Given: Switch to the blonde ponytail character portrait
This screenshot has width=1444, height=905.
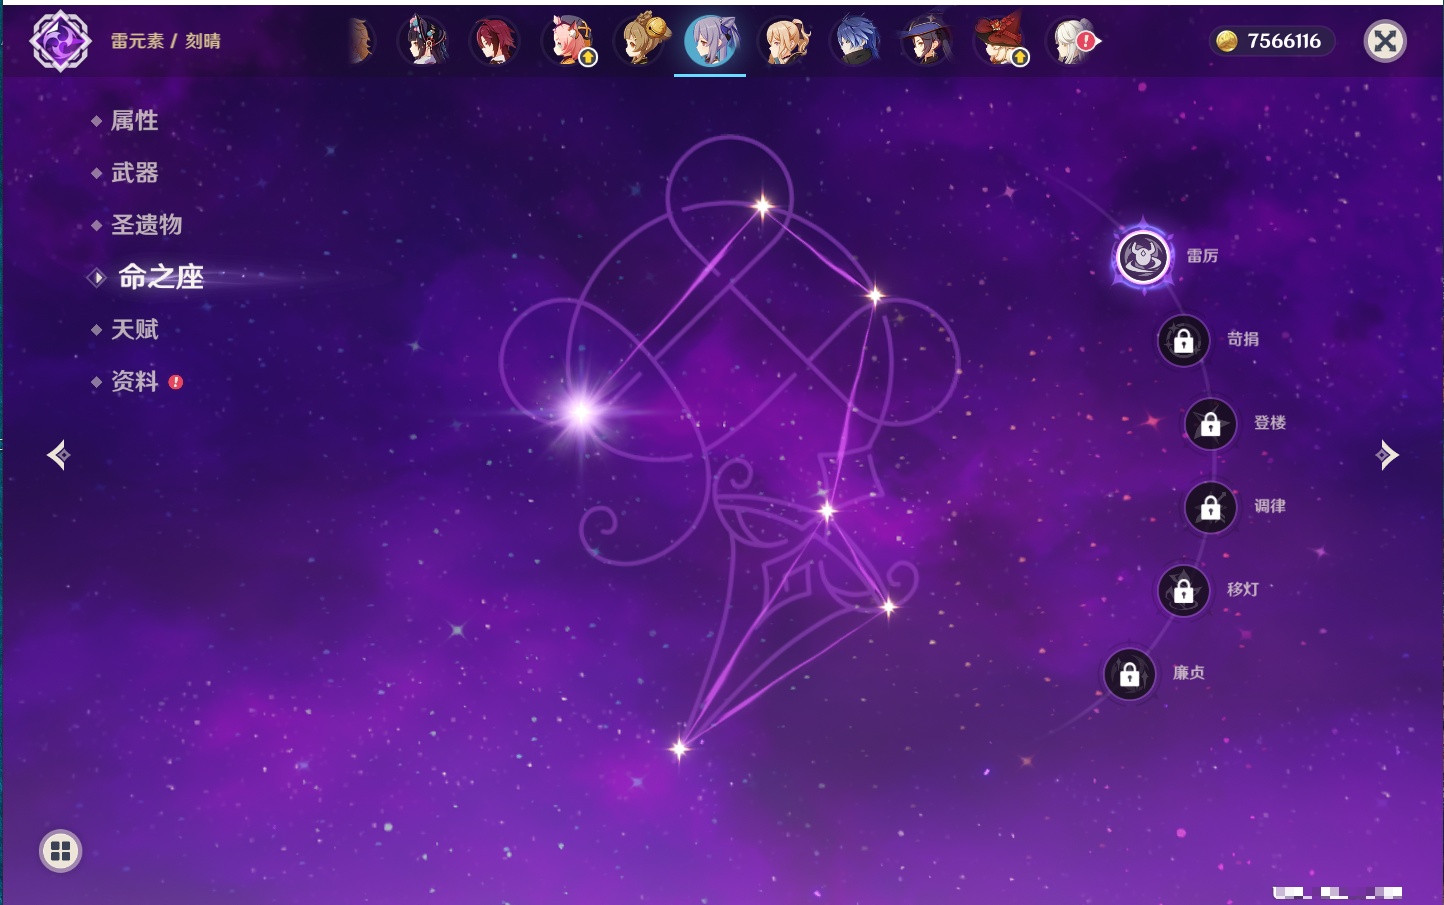Looking at the screenshot, I should click(x=784, y=41).
